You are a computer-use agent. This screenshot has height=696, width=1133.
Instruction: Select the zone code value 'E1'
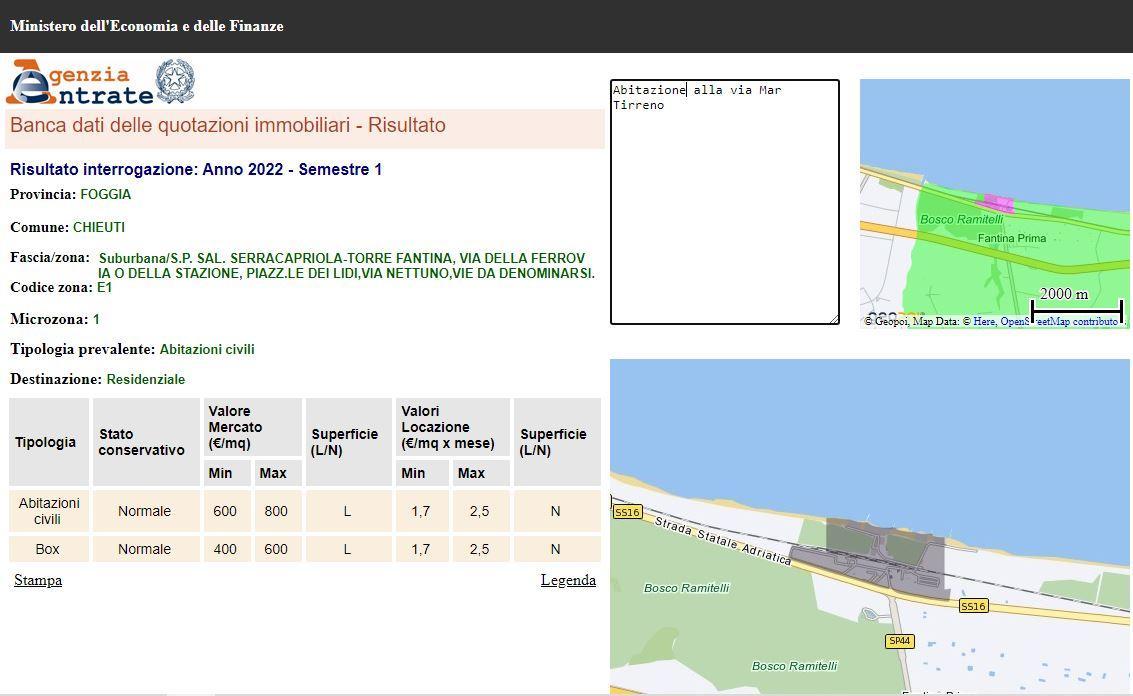(104, 288)
